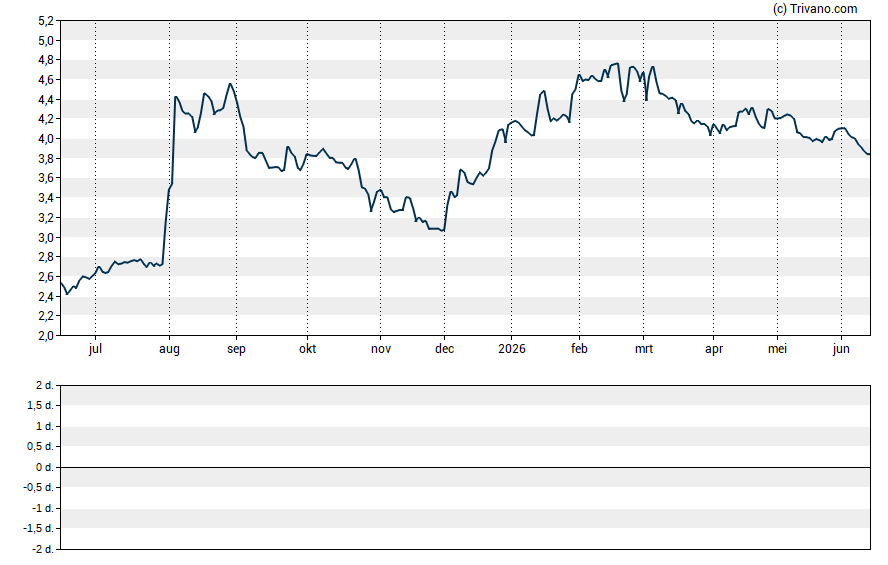Click the '2 d.' lower chart label
Viewport: 888px width, 565px height.
pyautogui.click(x=45, y=386)
